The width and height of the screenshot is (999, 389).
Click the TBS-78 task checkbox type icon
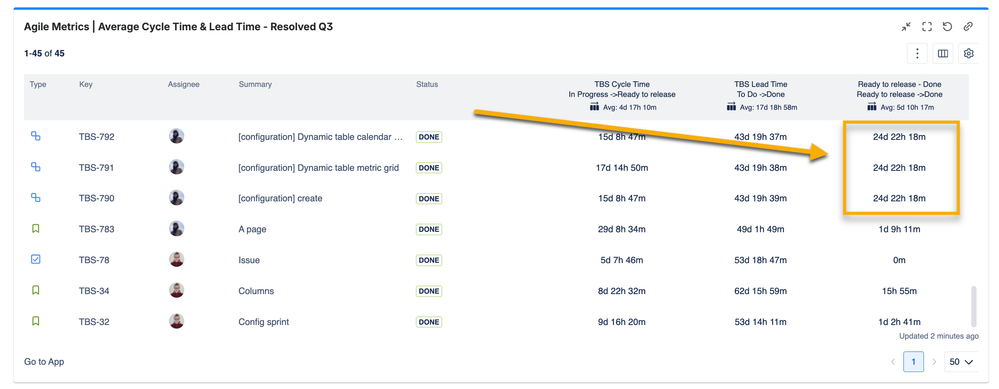[x=36, y=260]
